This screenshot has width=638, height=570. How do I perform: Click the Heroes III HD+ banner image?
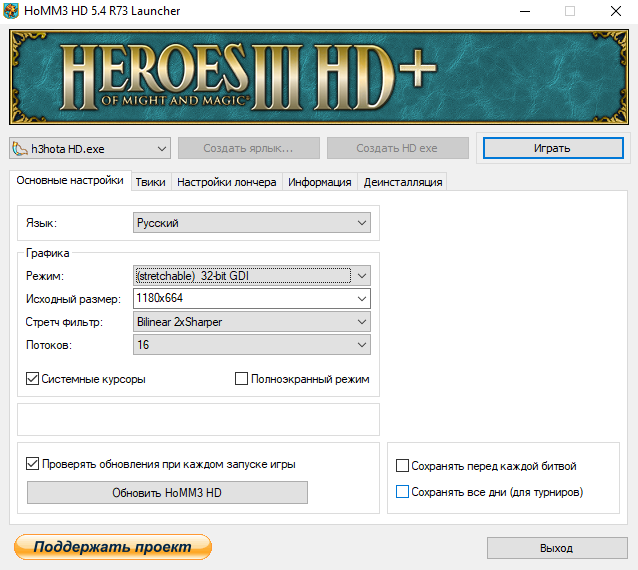point(318,76)
